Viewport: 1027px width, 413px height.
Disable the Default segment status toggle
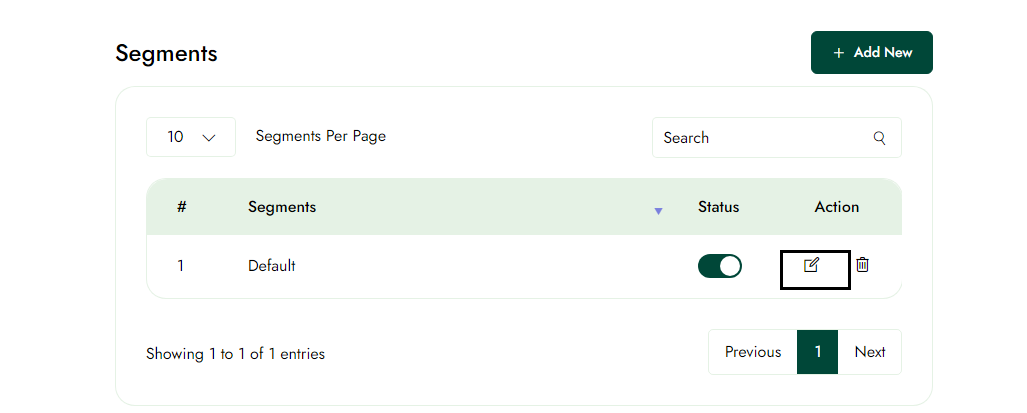(x=720, y=266)
